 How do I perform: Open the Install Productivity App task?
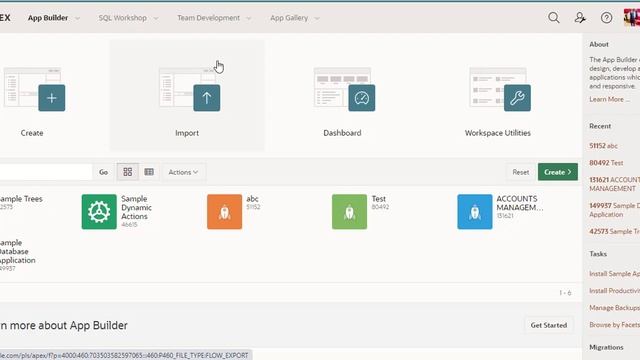click(615, 291)
